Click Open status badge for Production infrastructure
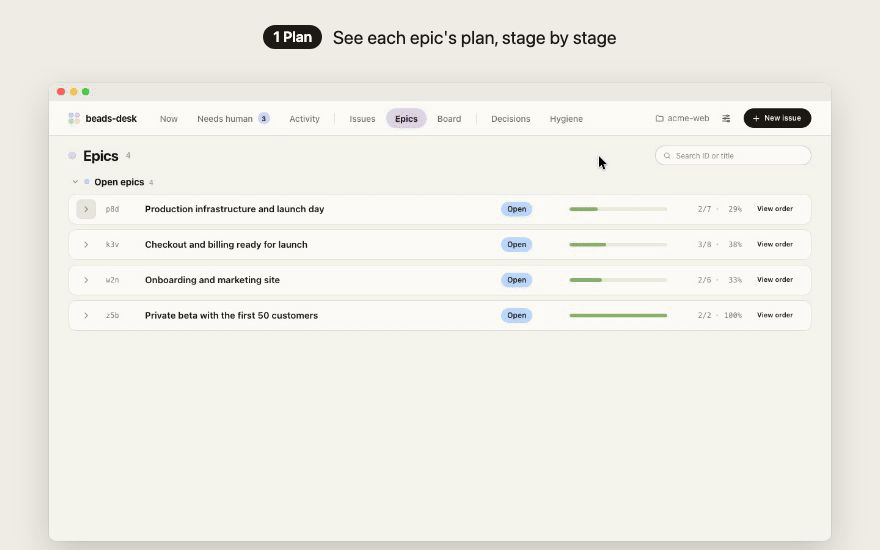The image size is (880, 550). [516, 209]
